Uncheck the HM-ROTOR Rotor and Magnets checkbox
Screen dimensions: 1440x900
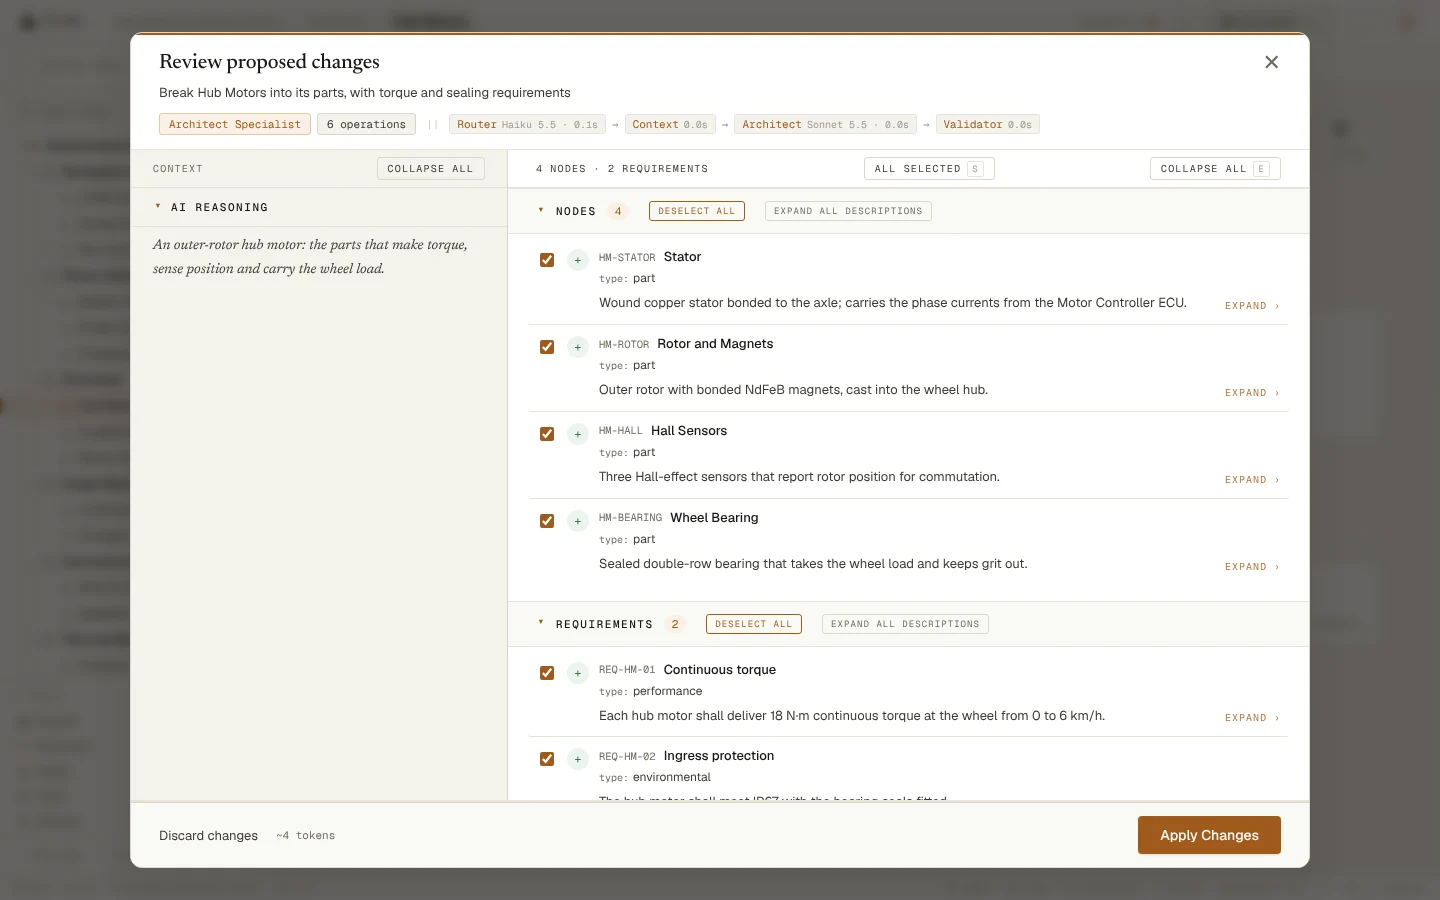(x=547, y=347)
